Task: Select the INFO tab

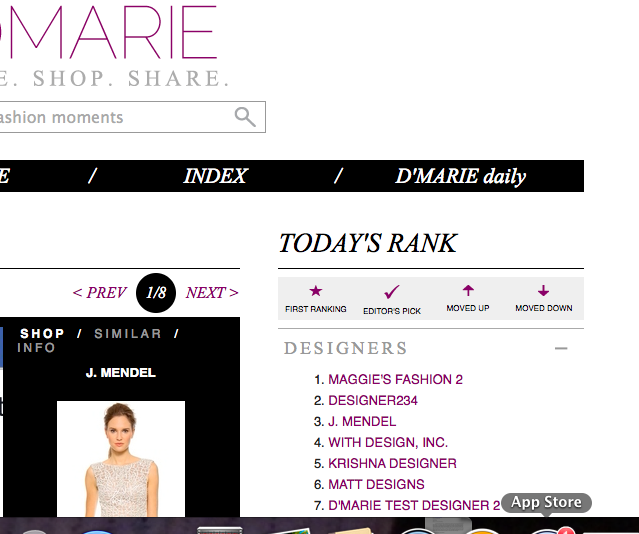Action: (36, 348)
